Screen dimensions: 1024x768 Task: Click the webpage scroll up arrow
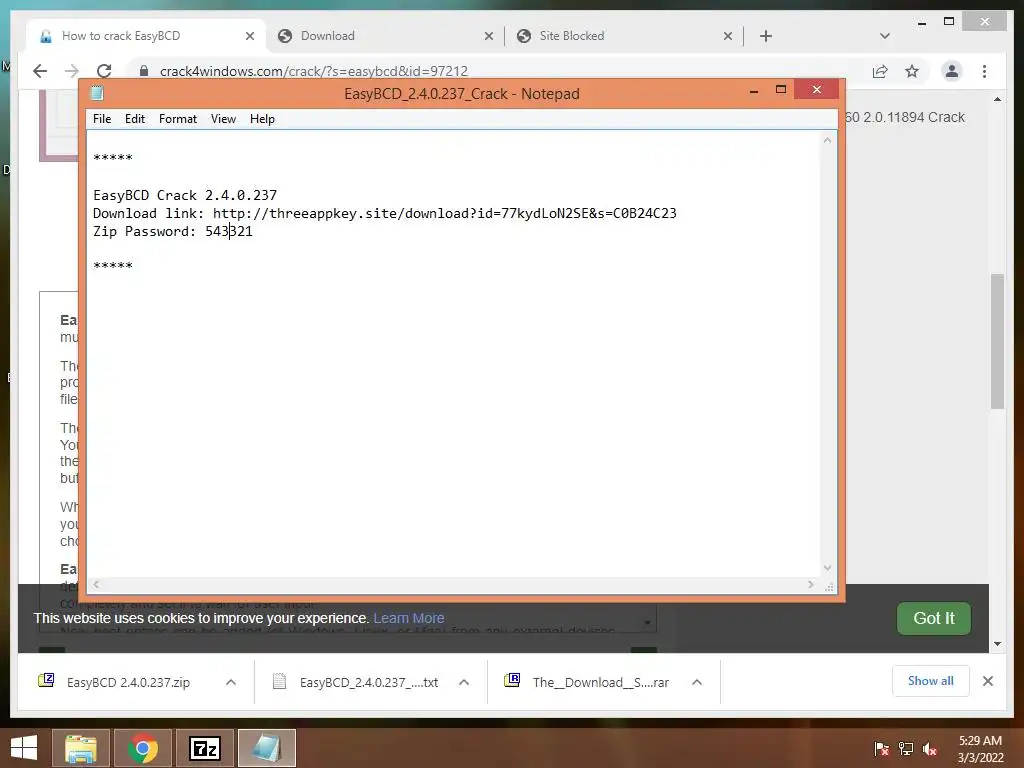[x=997, y=99]
